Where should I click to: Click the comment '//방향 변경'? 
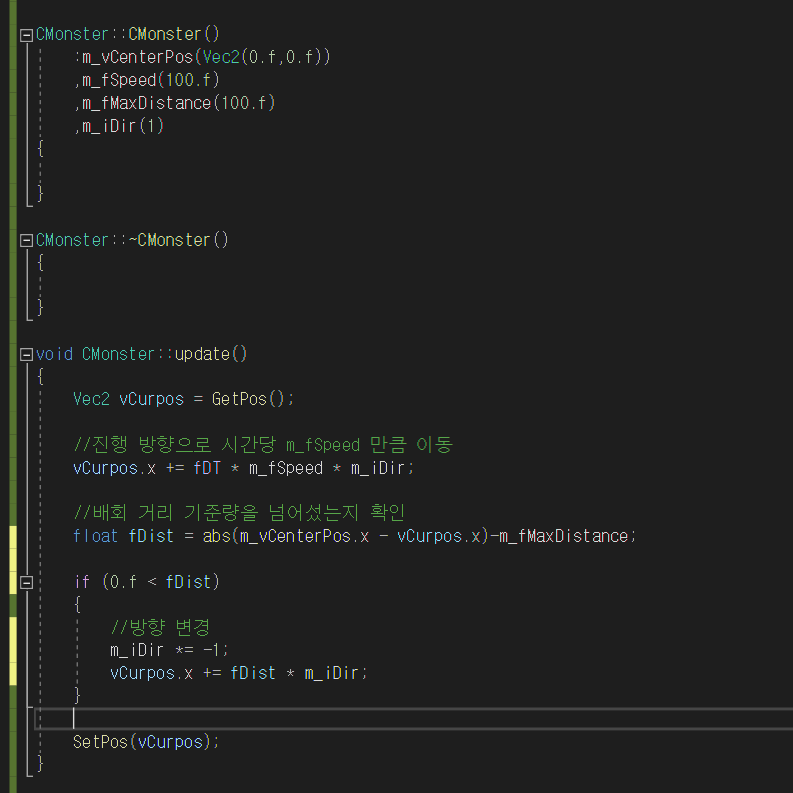pos(160,627)
